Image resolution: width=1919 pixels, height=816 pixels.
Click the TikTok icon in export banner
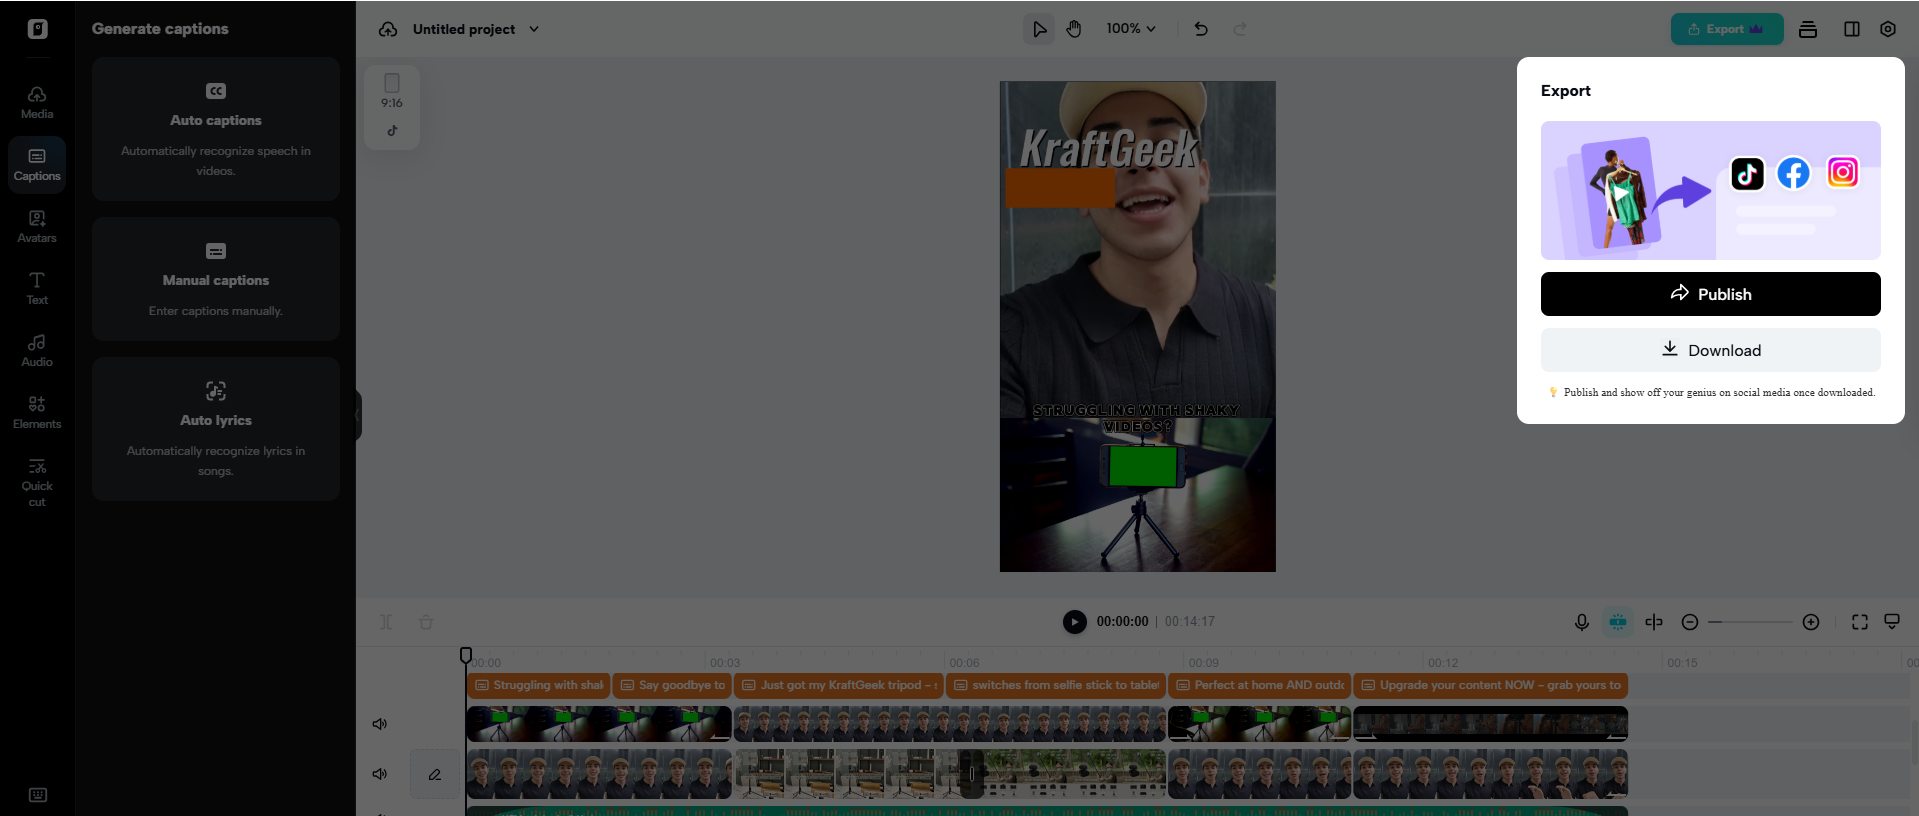pyautogui.click(x=1748, y=174)
